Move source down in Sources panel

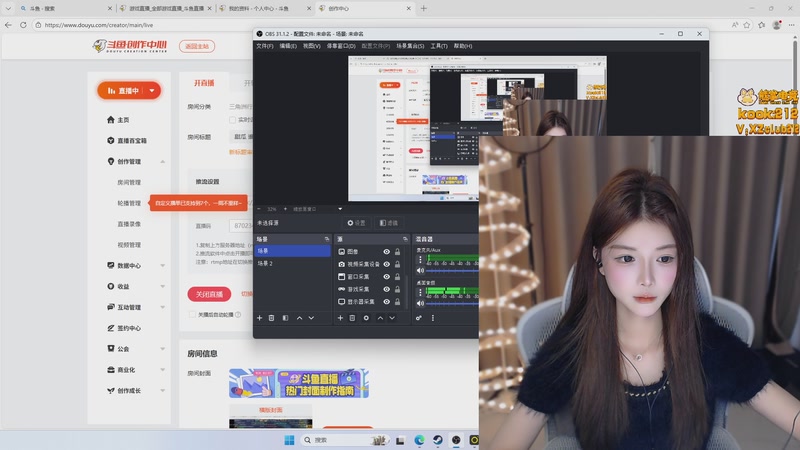coord(392,318)
